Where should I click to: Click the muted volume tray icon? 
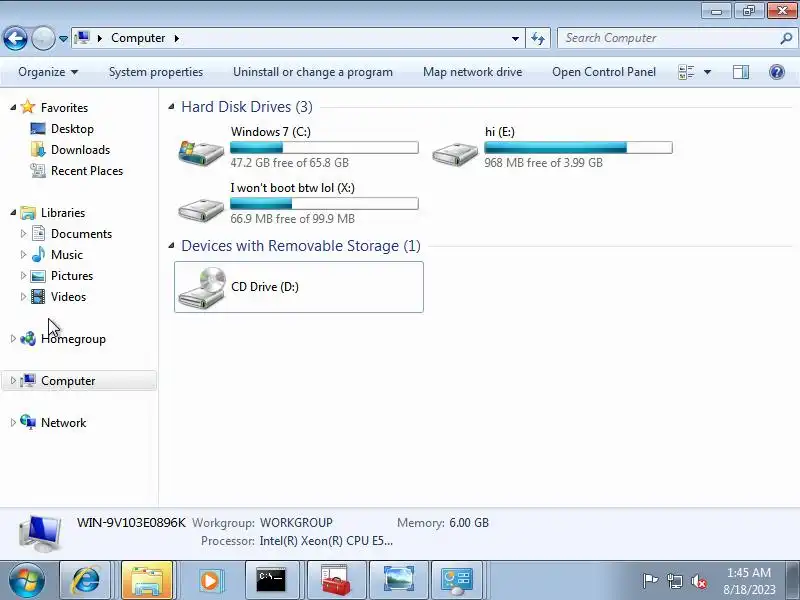coord(698,581)
